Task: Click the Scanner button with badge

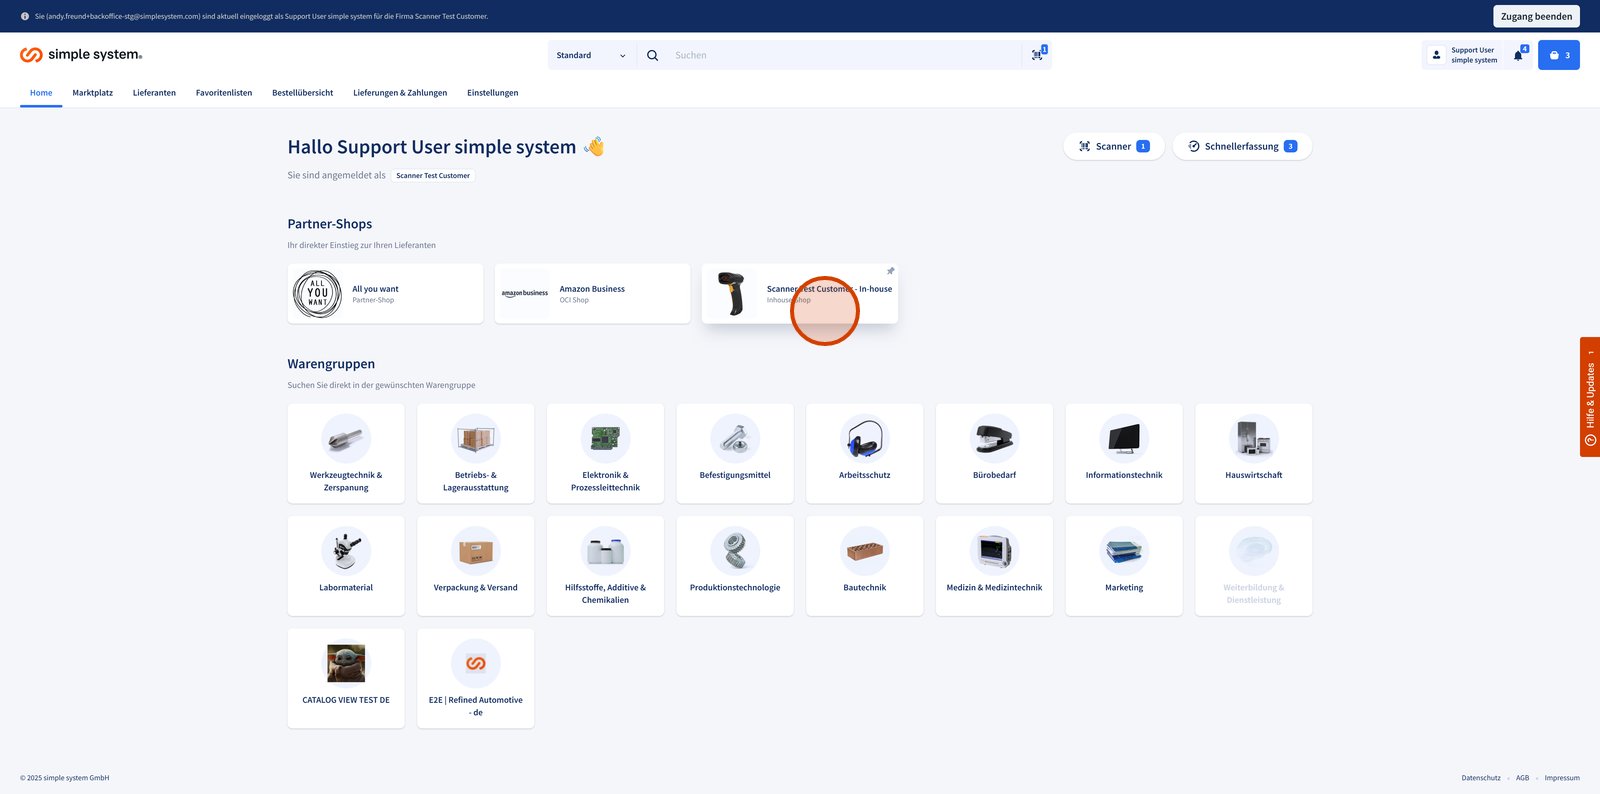Action: pyautogui.click(x=1113, y=146)
